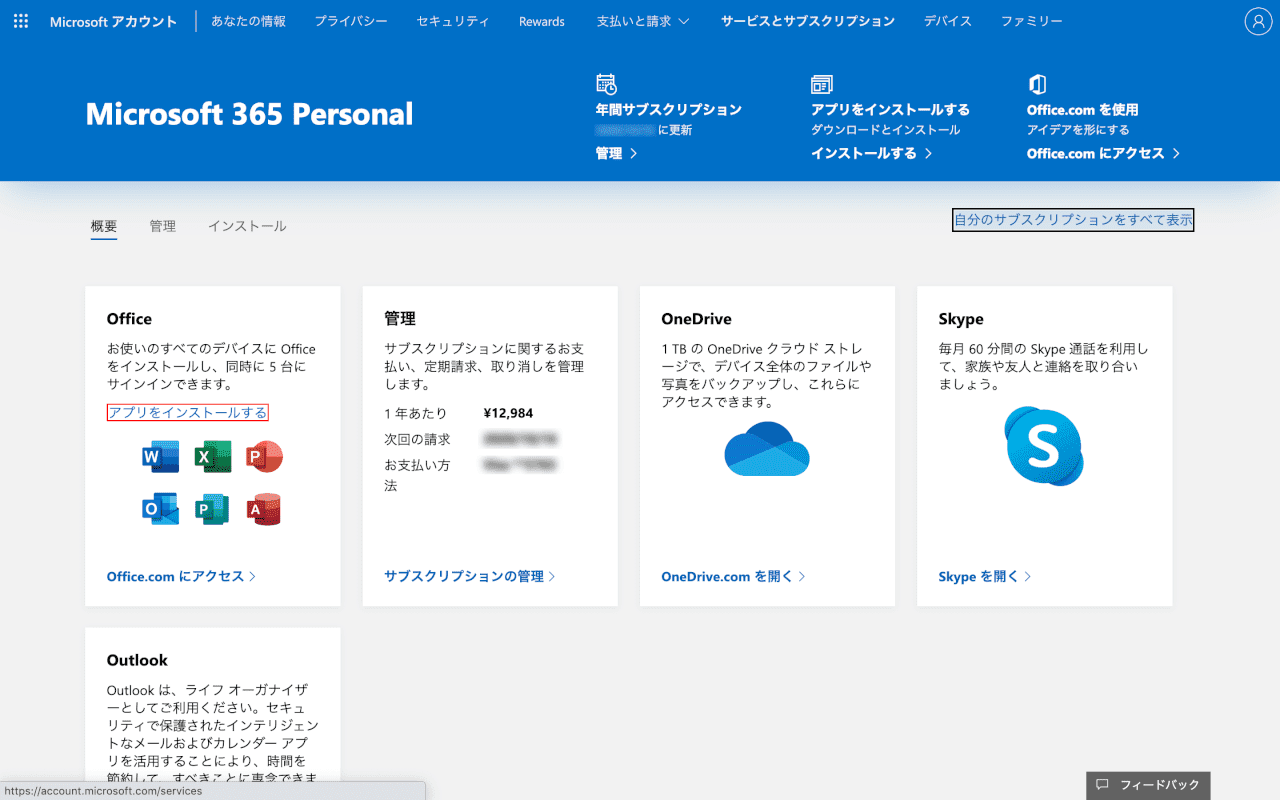Click 自分のサブスクリプションをすべて表示 link
The width and height of the screenshot is (1280, 800).
[x=1073, y=219]
